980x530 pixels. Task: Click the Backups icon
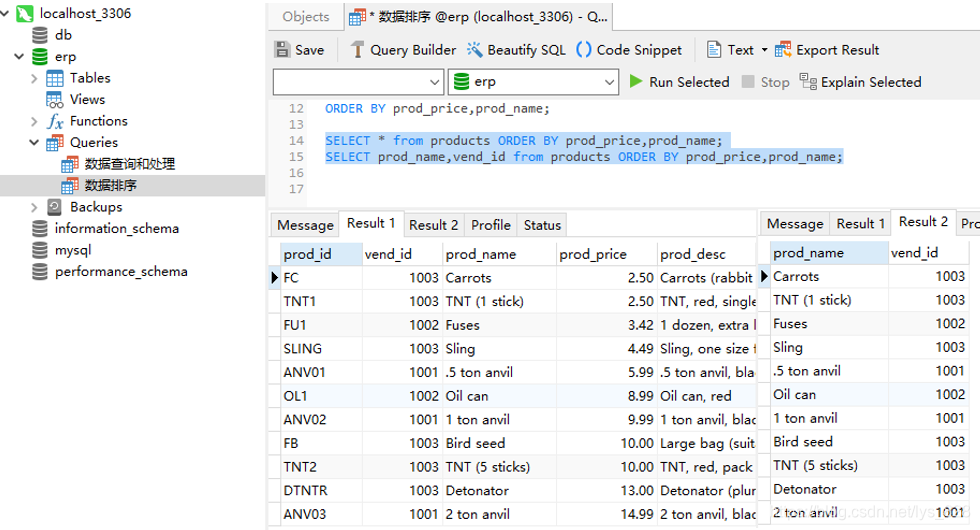[54, 207]
